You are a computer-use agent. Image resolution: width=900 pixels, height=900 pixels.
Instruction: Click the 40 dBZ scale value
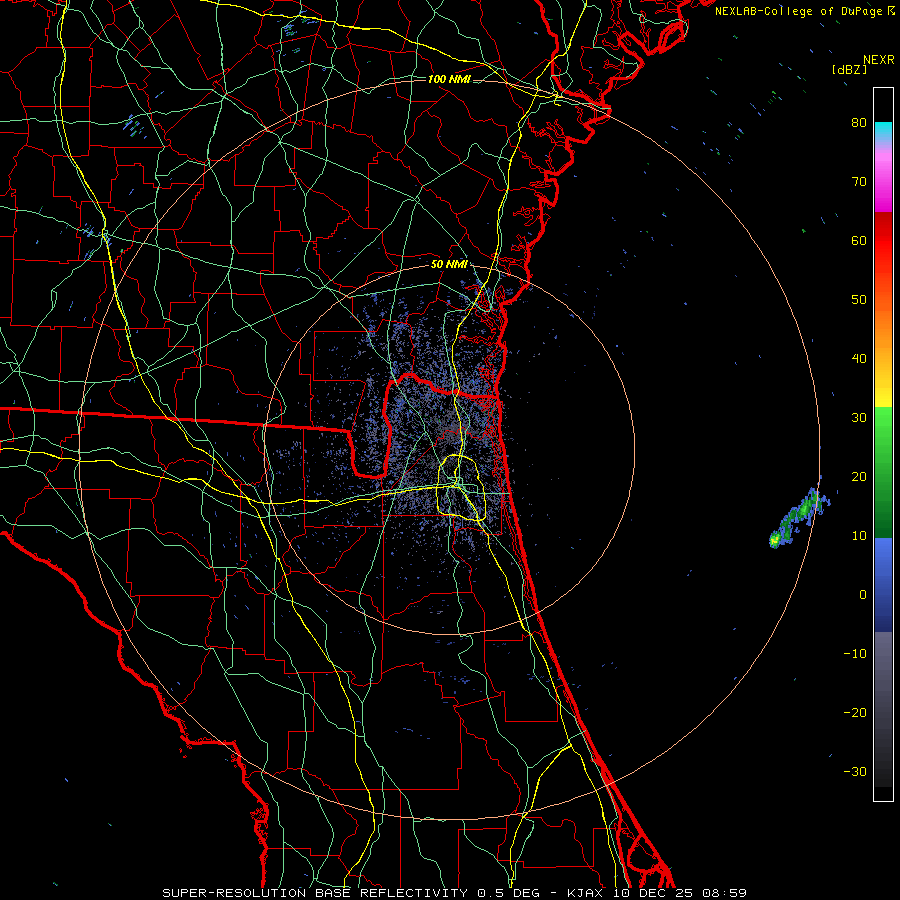click(859, 359)
